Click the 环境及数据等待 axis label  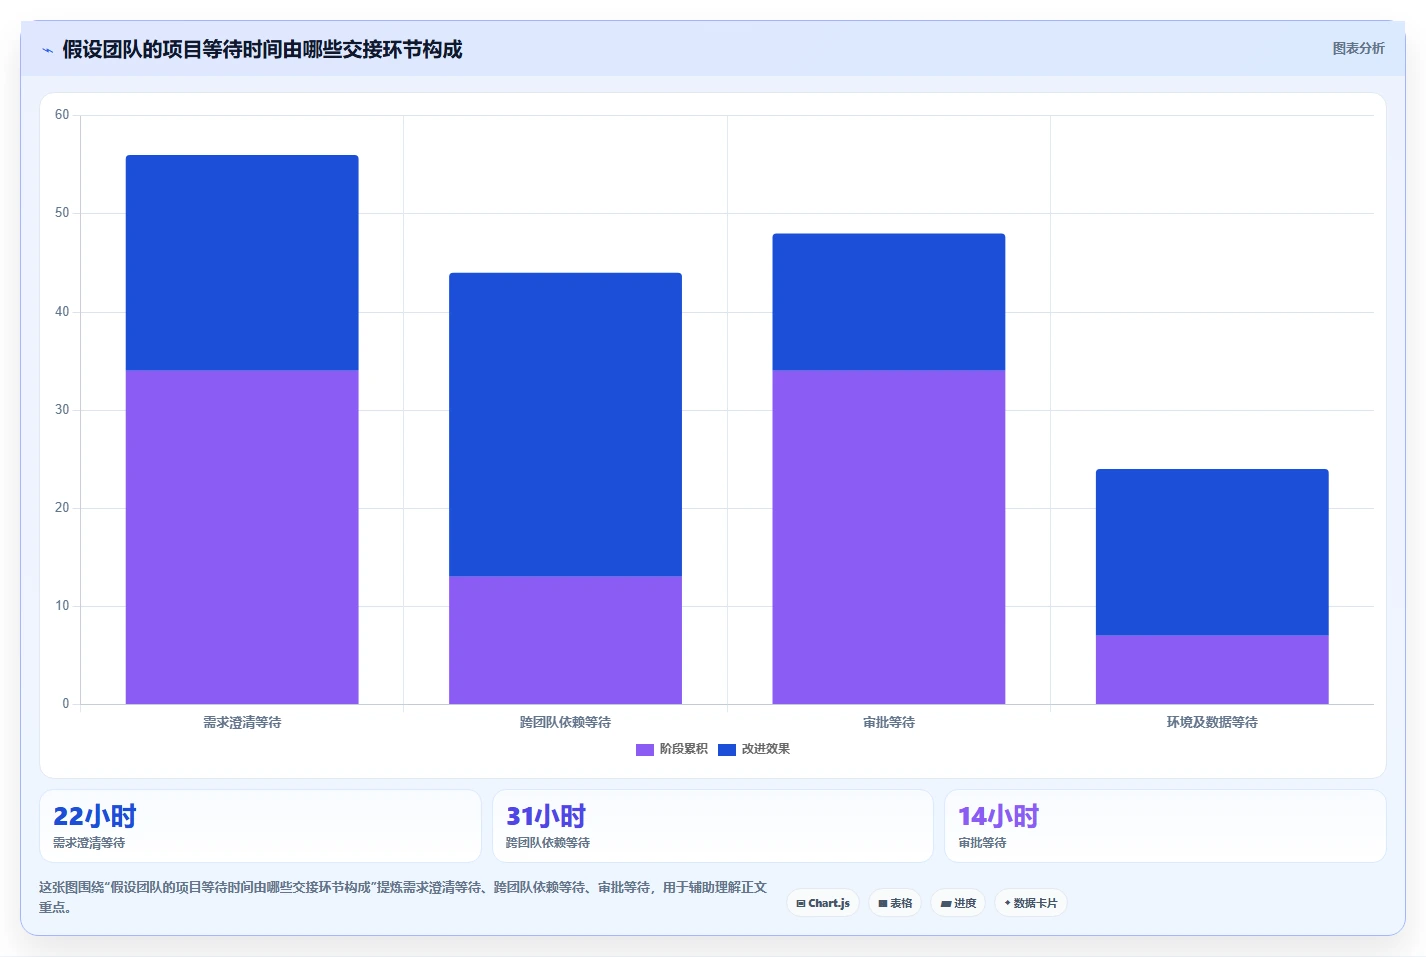[1212, 722]
